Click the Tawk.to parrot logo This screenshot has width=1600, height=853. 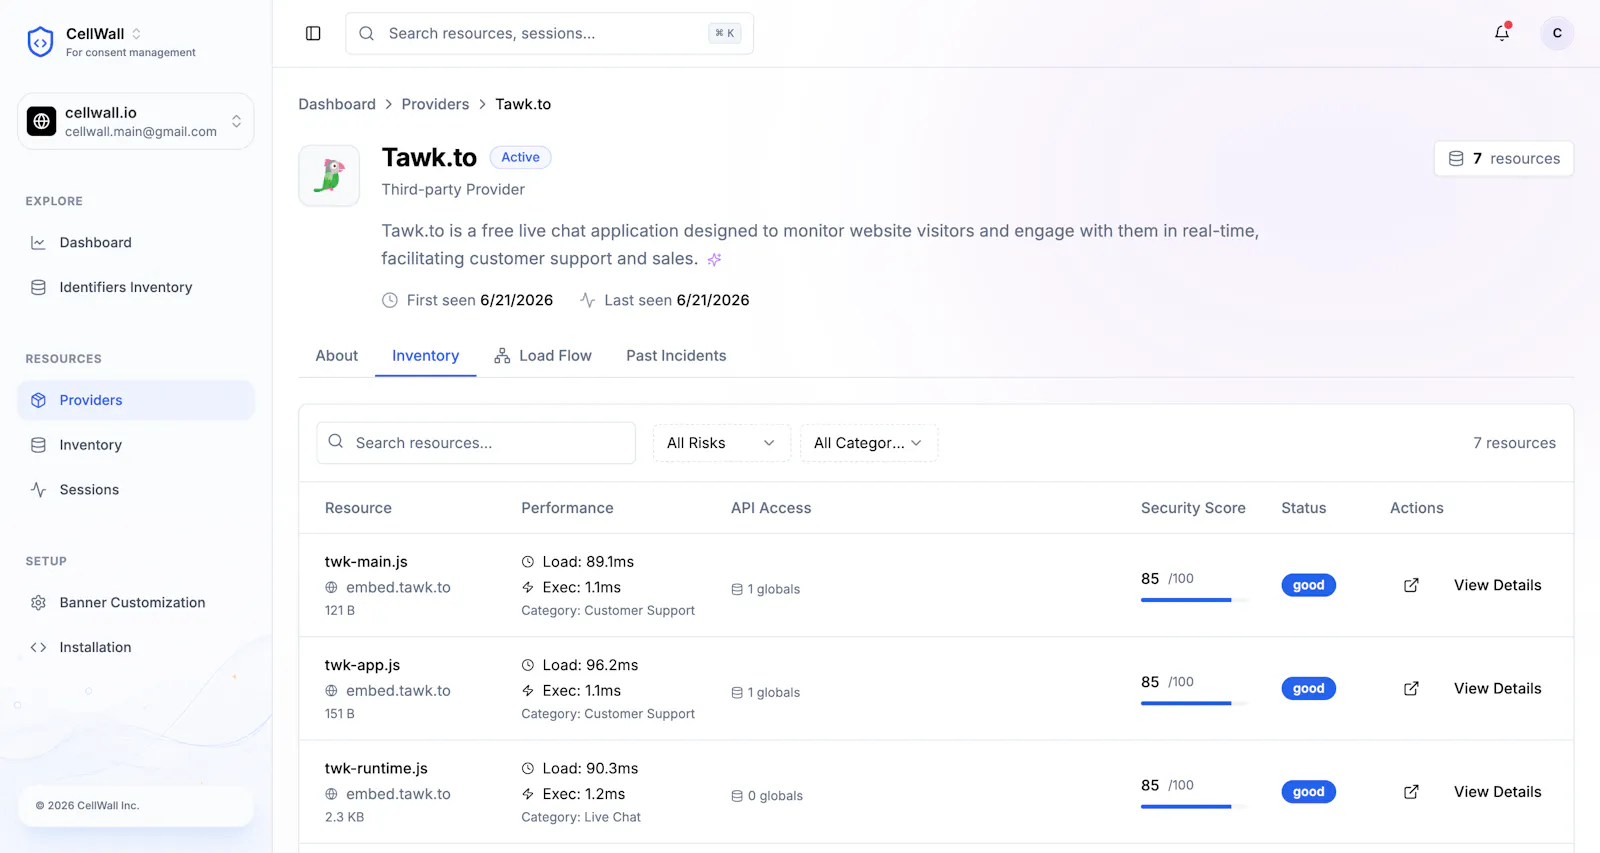point(329,176)
